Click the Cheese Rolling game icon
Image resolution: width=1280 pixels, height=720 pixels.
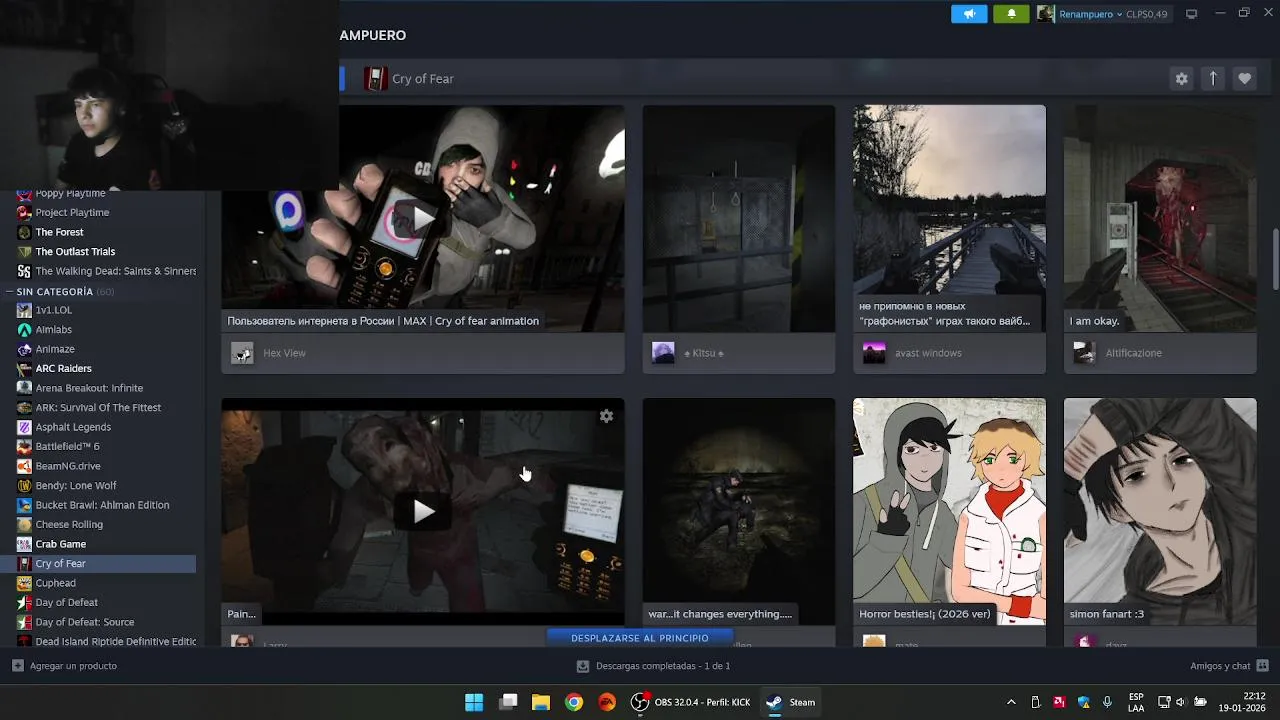(24, 524)
